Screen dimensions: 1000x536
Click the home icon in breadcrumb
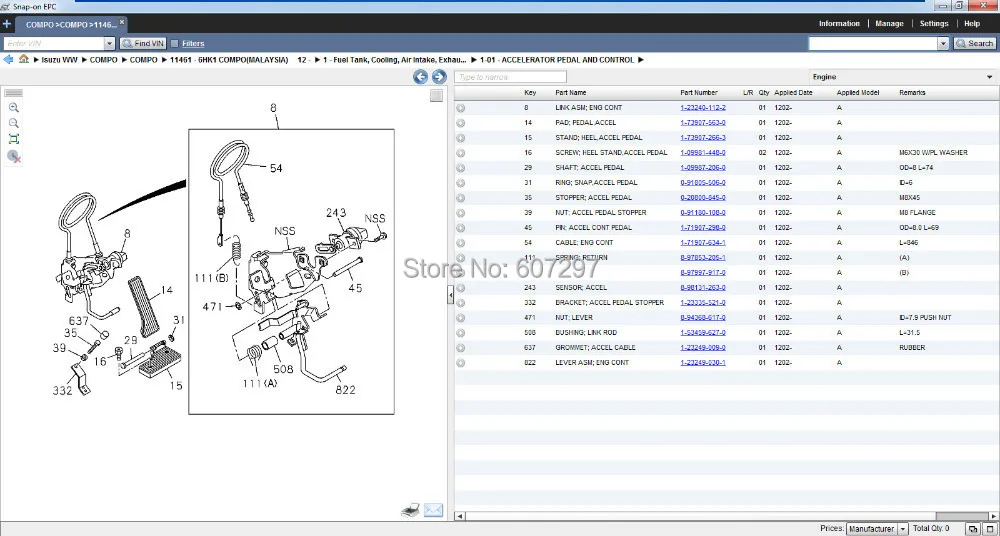click(23, 60)
